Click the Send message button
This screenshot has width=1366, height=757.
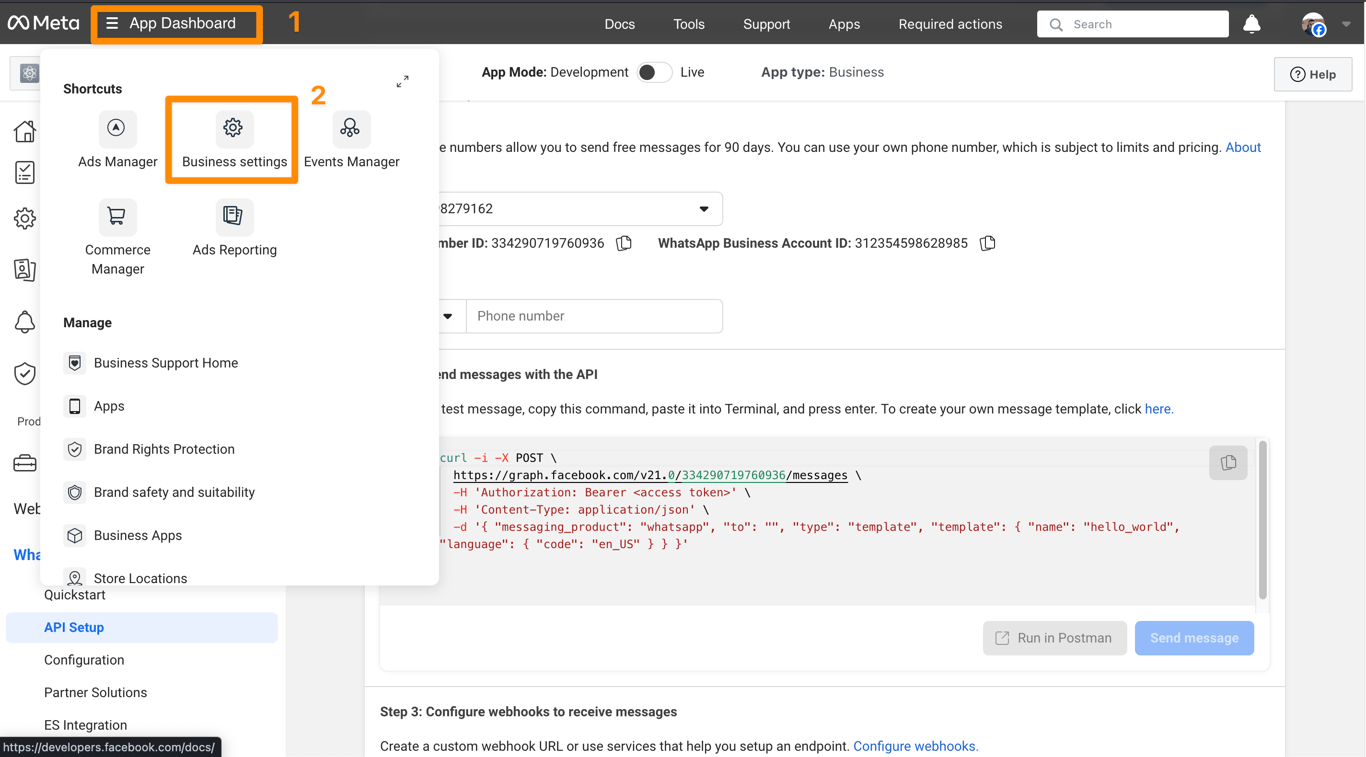pyautogui.click(x=1194, y=638)
